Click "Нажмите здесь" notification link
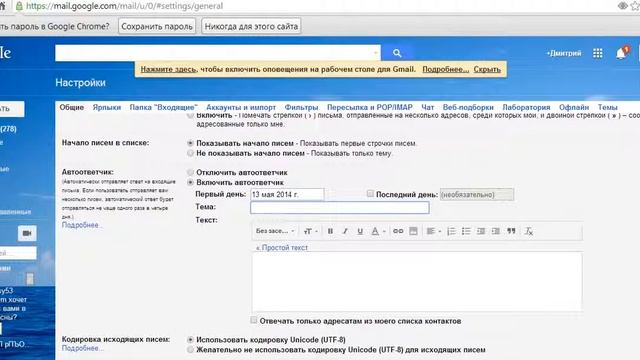 pos(168,69)
